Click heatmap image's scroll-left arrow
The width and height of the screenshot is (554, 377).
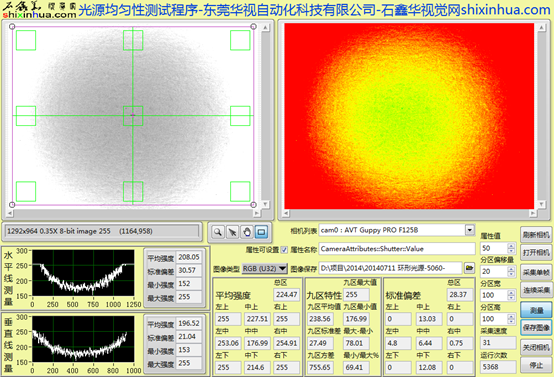coord(286,213)
